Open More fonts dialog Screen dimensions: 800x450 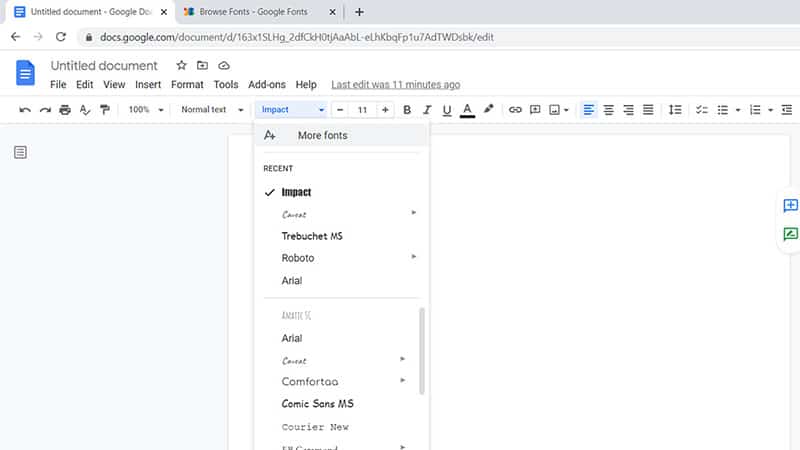(342, 135)
